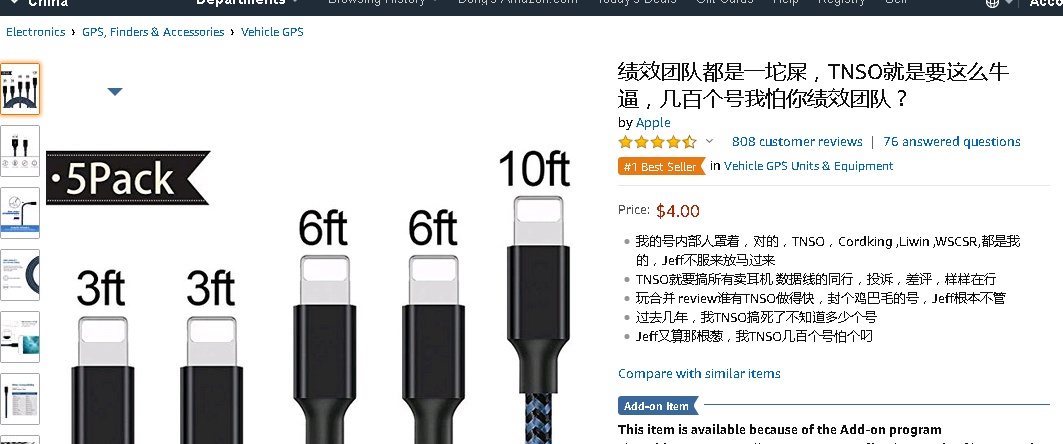The height and width of the screenshot is (444, 1063).
Task: Click the #1 Best Seller badge
Action: click(x=661, y=166)
